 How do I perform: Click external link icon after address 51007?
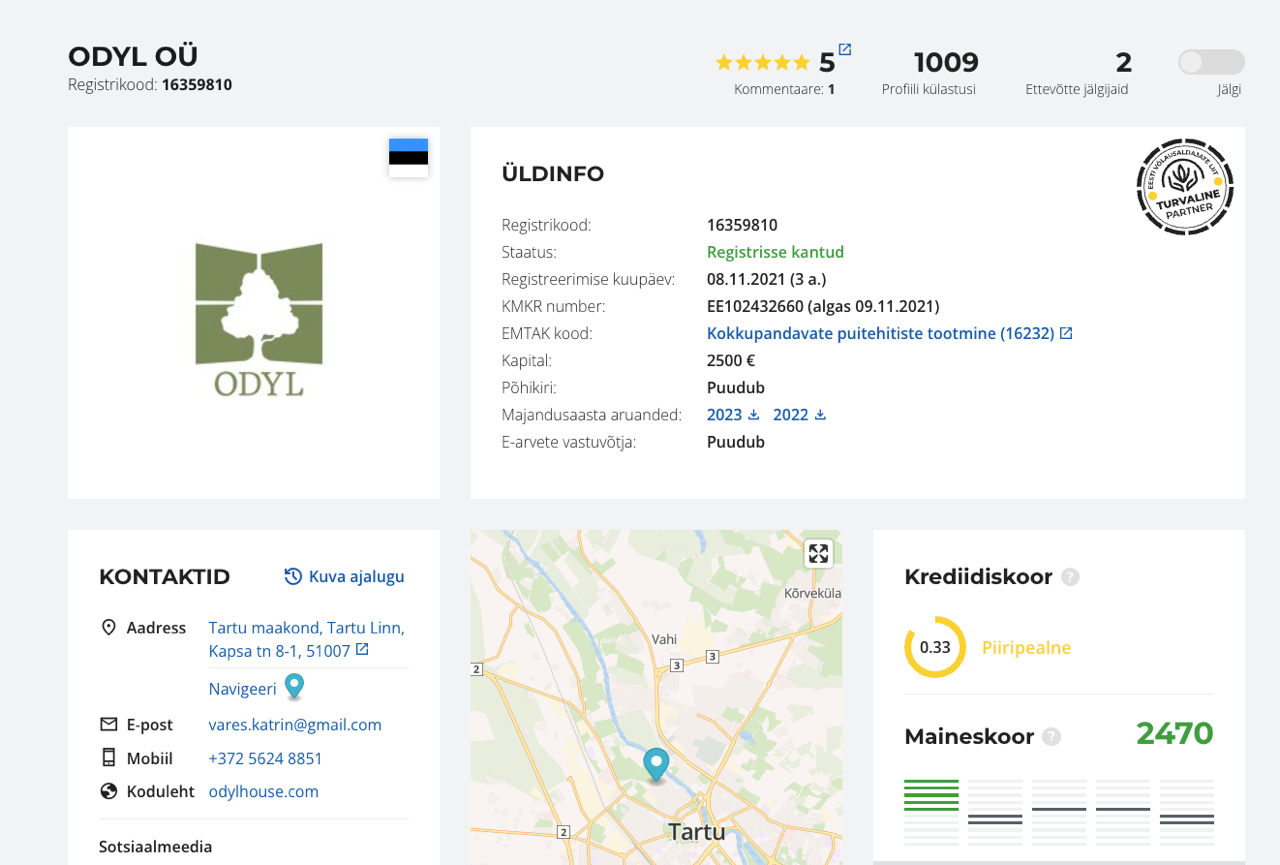362,650
